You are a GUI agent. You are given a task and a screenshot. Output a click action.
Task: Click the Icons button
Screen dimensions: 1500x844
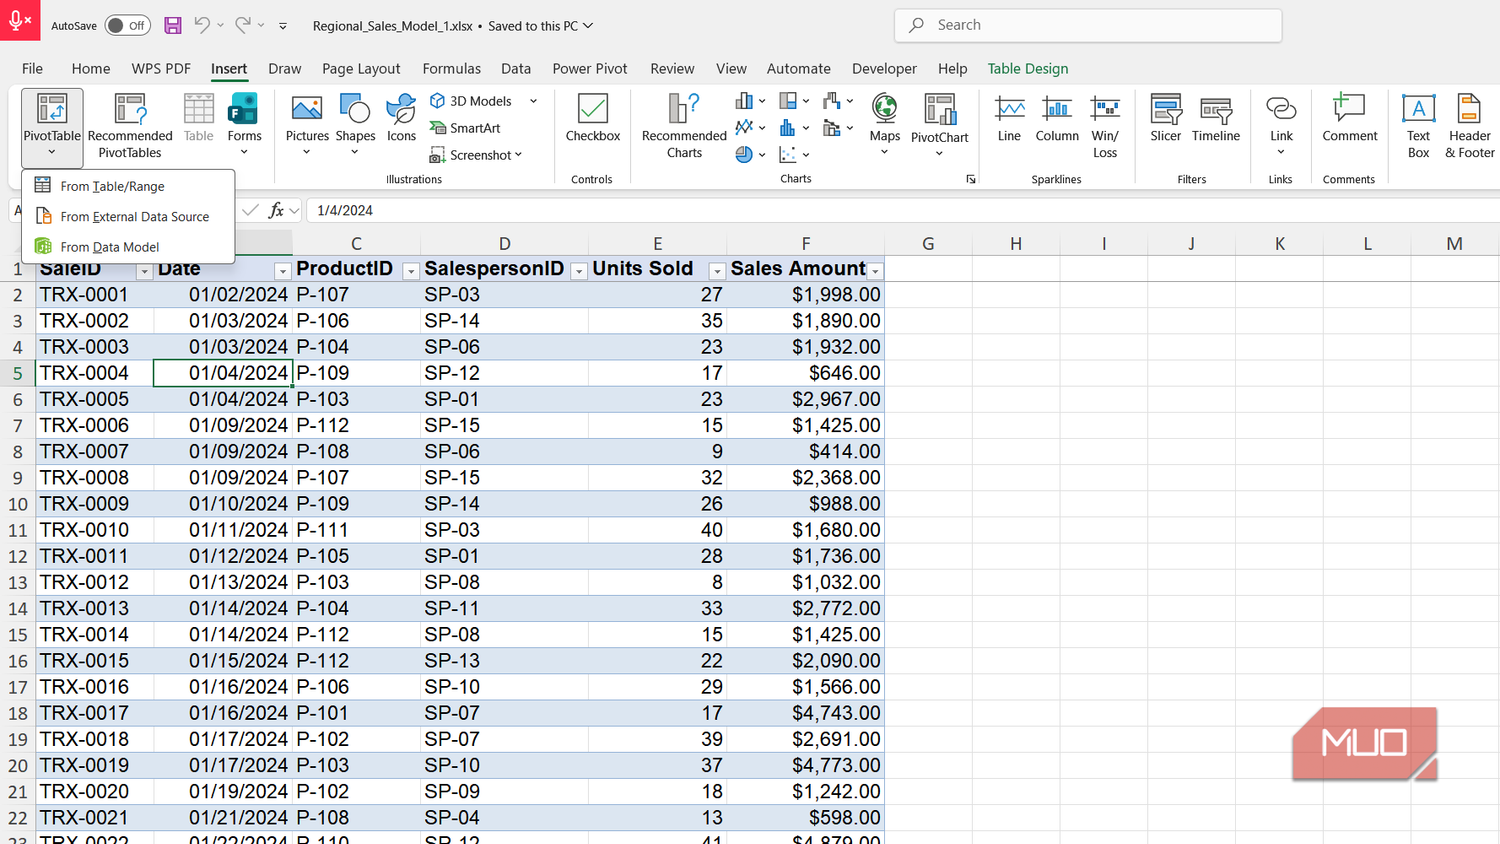pyautogui.click(x=401, y=118)
